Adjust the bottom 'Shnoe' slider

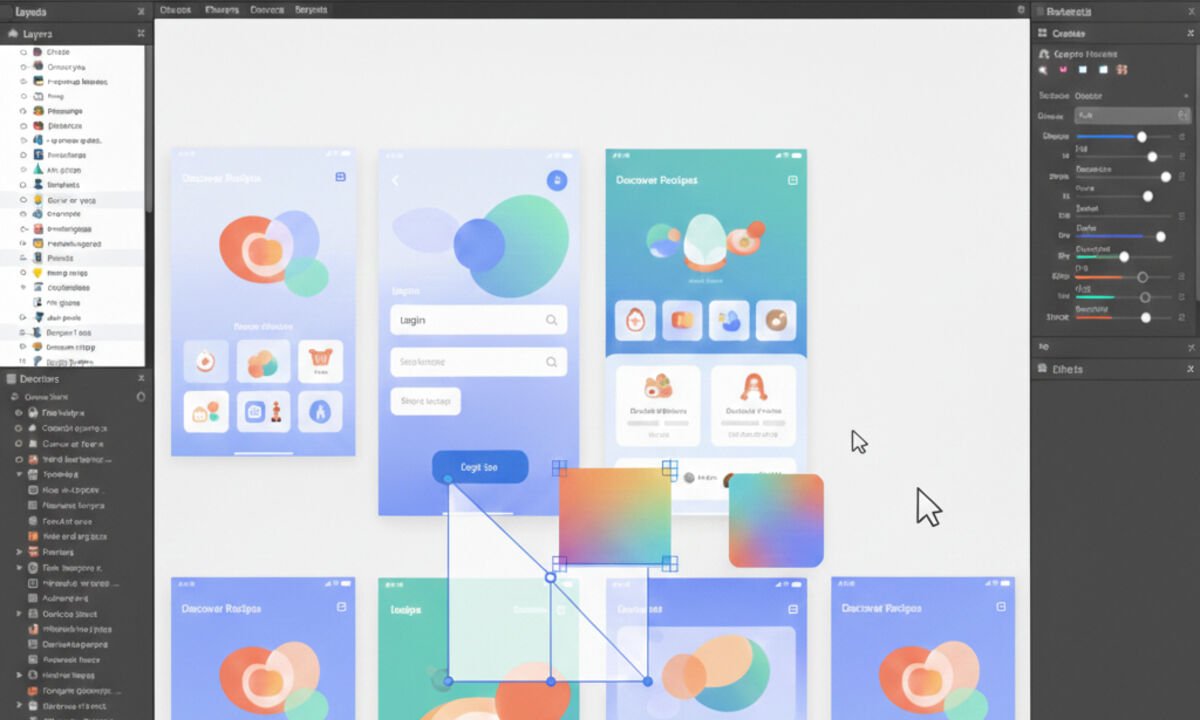(1124, 317)
